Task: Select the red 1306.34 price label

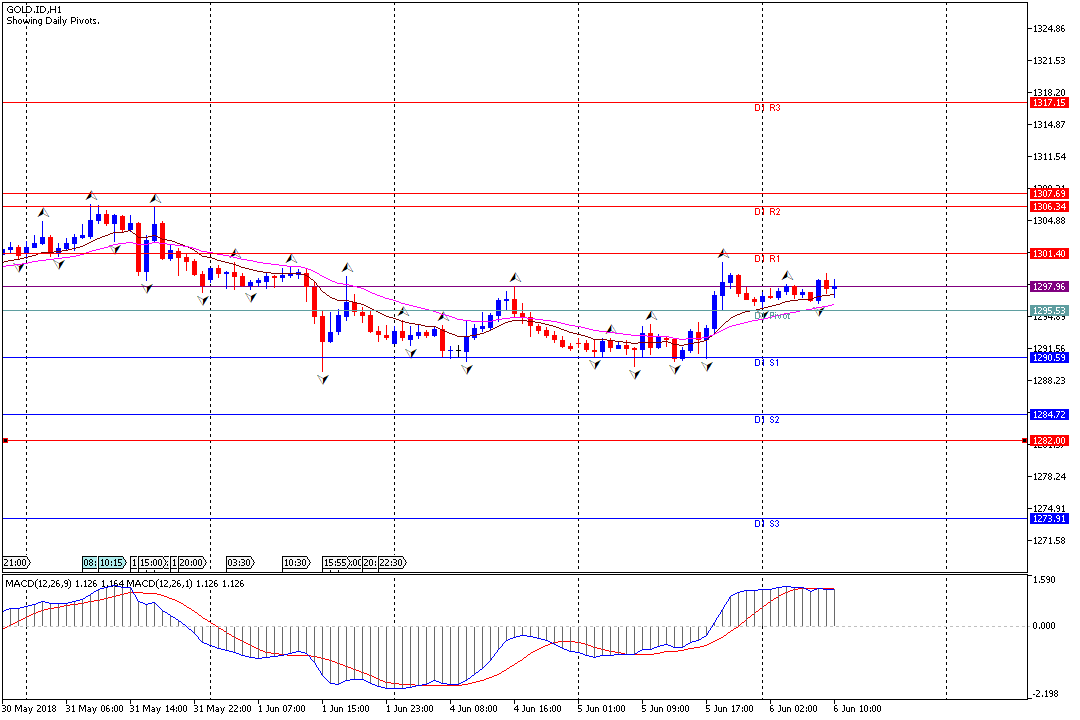Action: (1049, 207)
